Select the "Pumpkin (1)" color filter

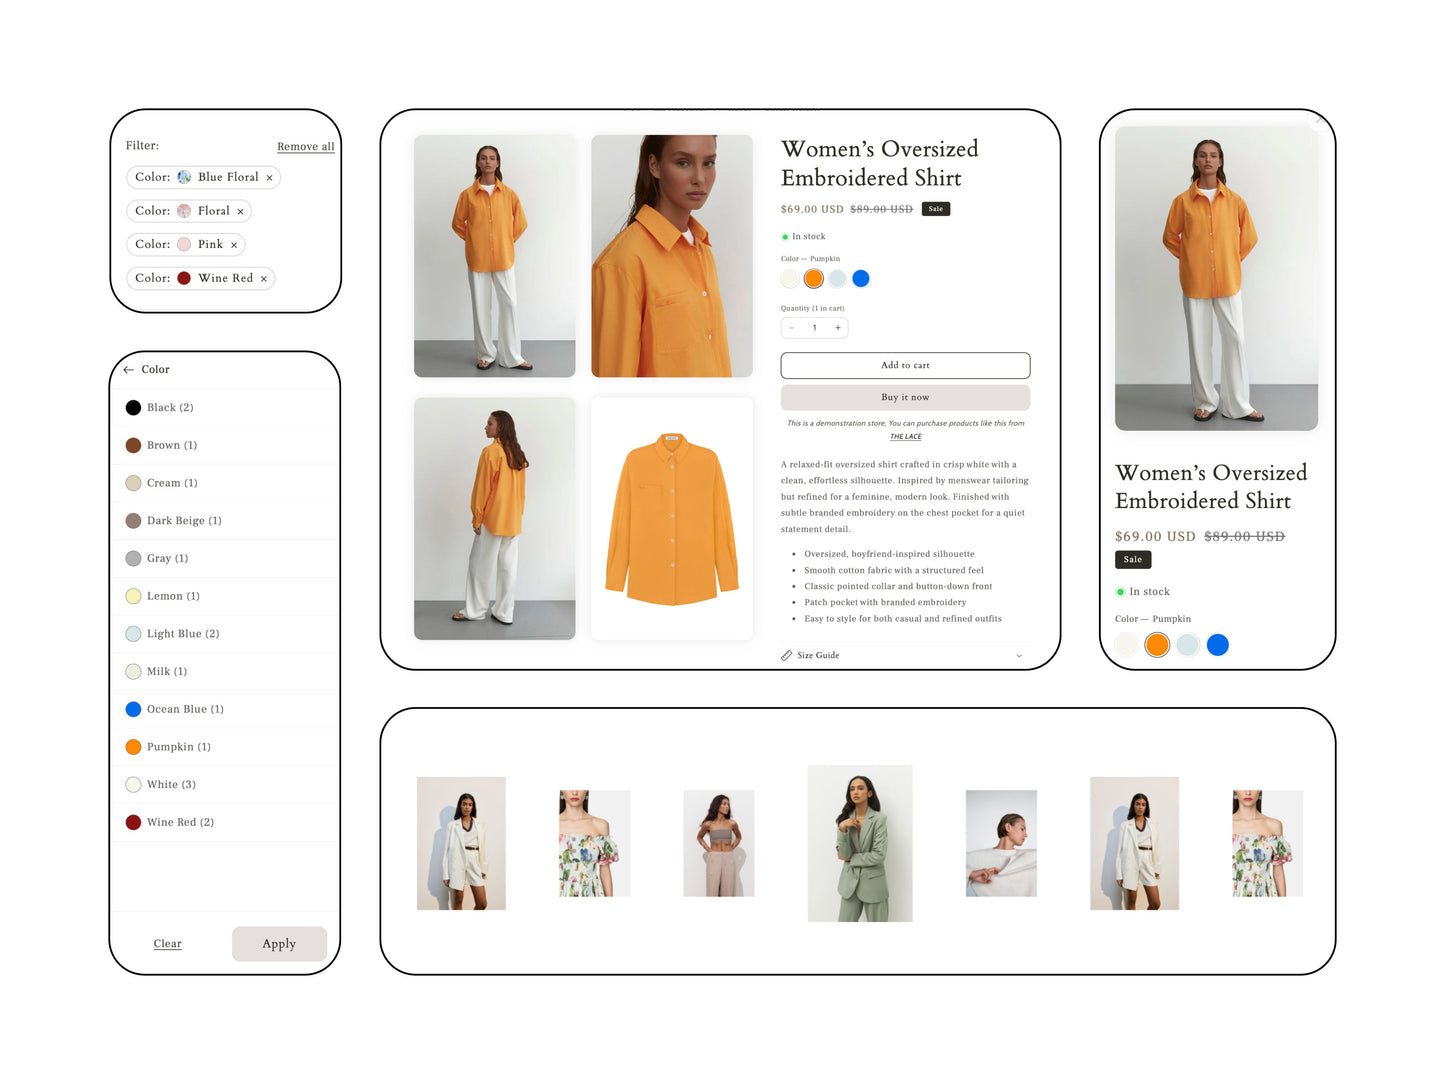point(176,747)
